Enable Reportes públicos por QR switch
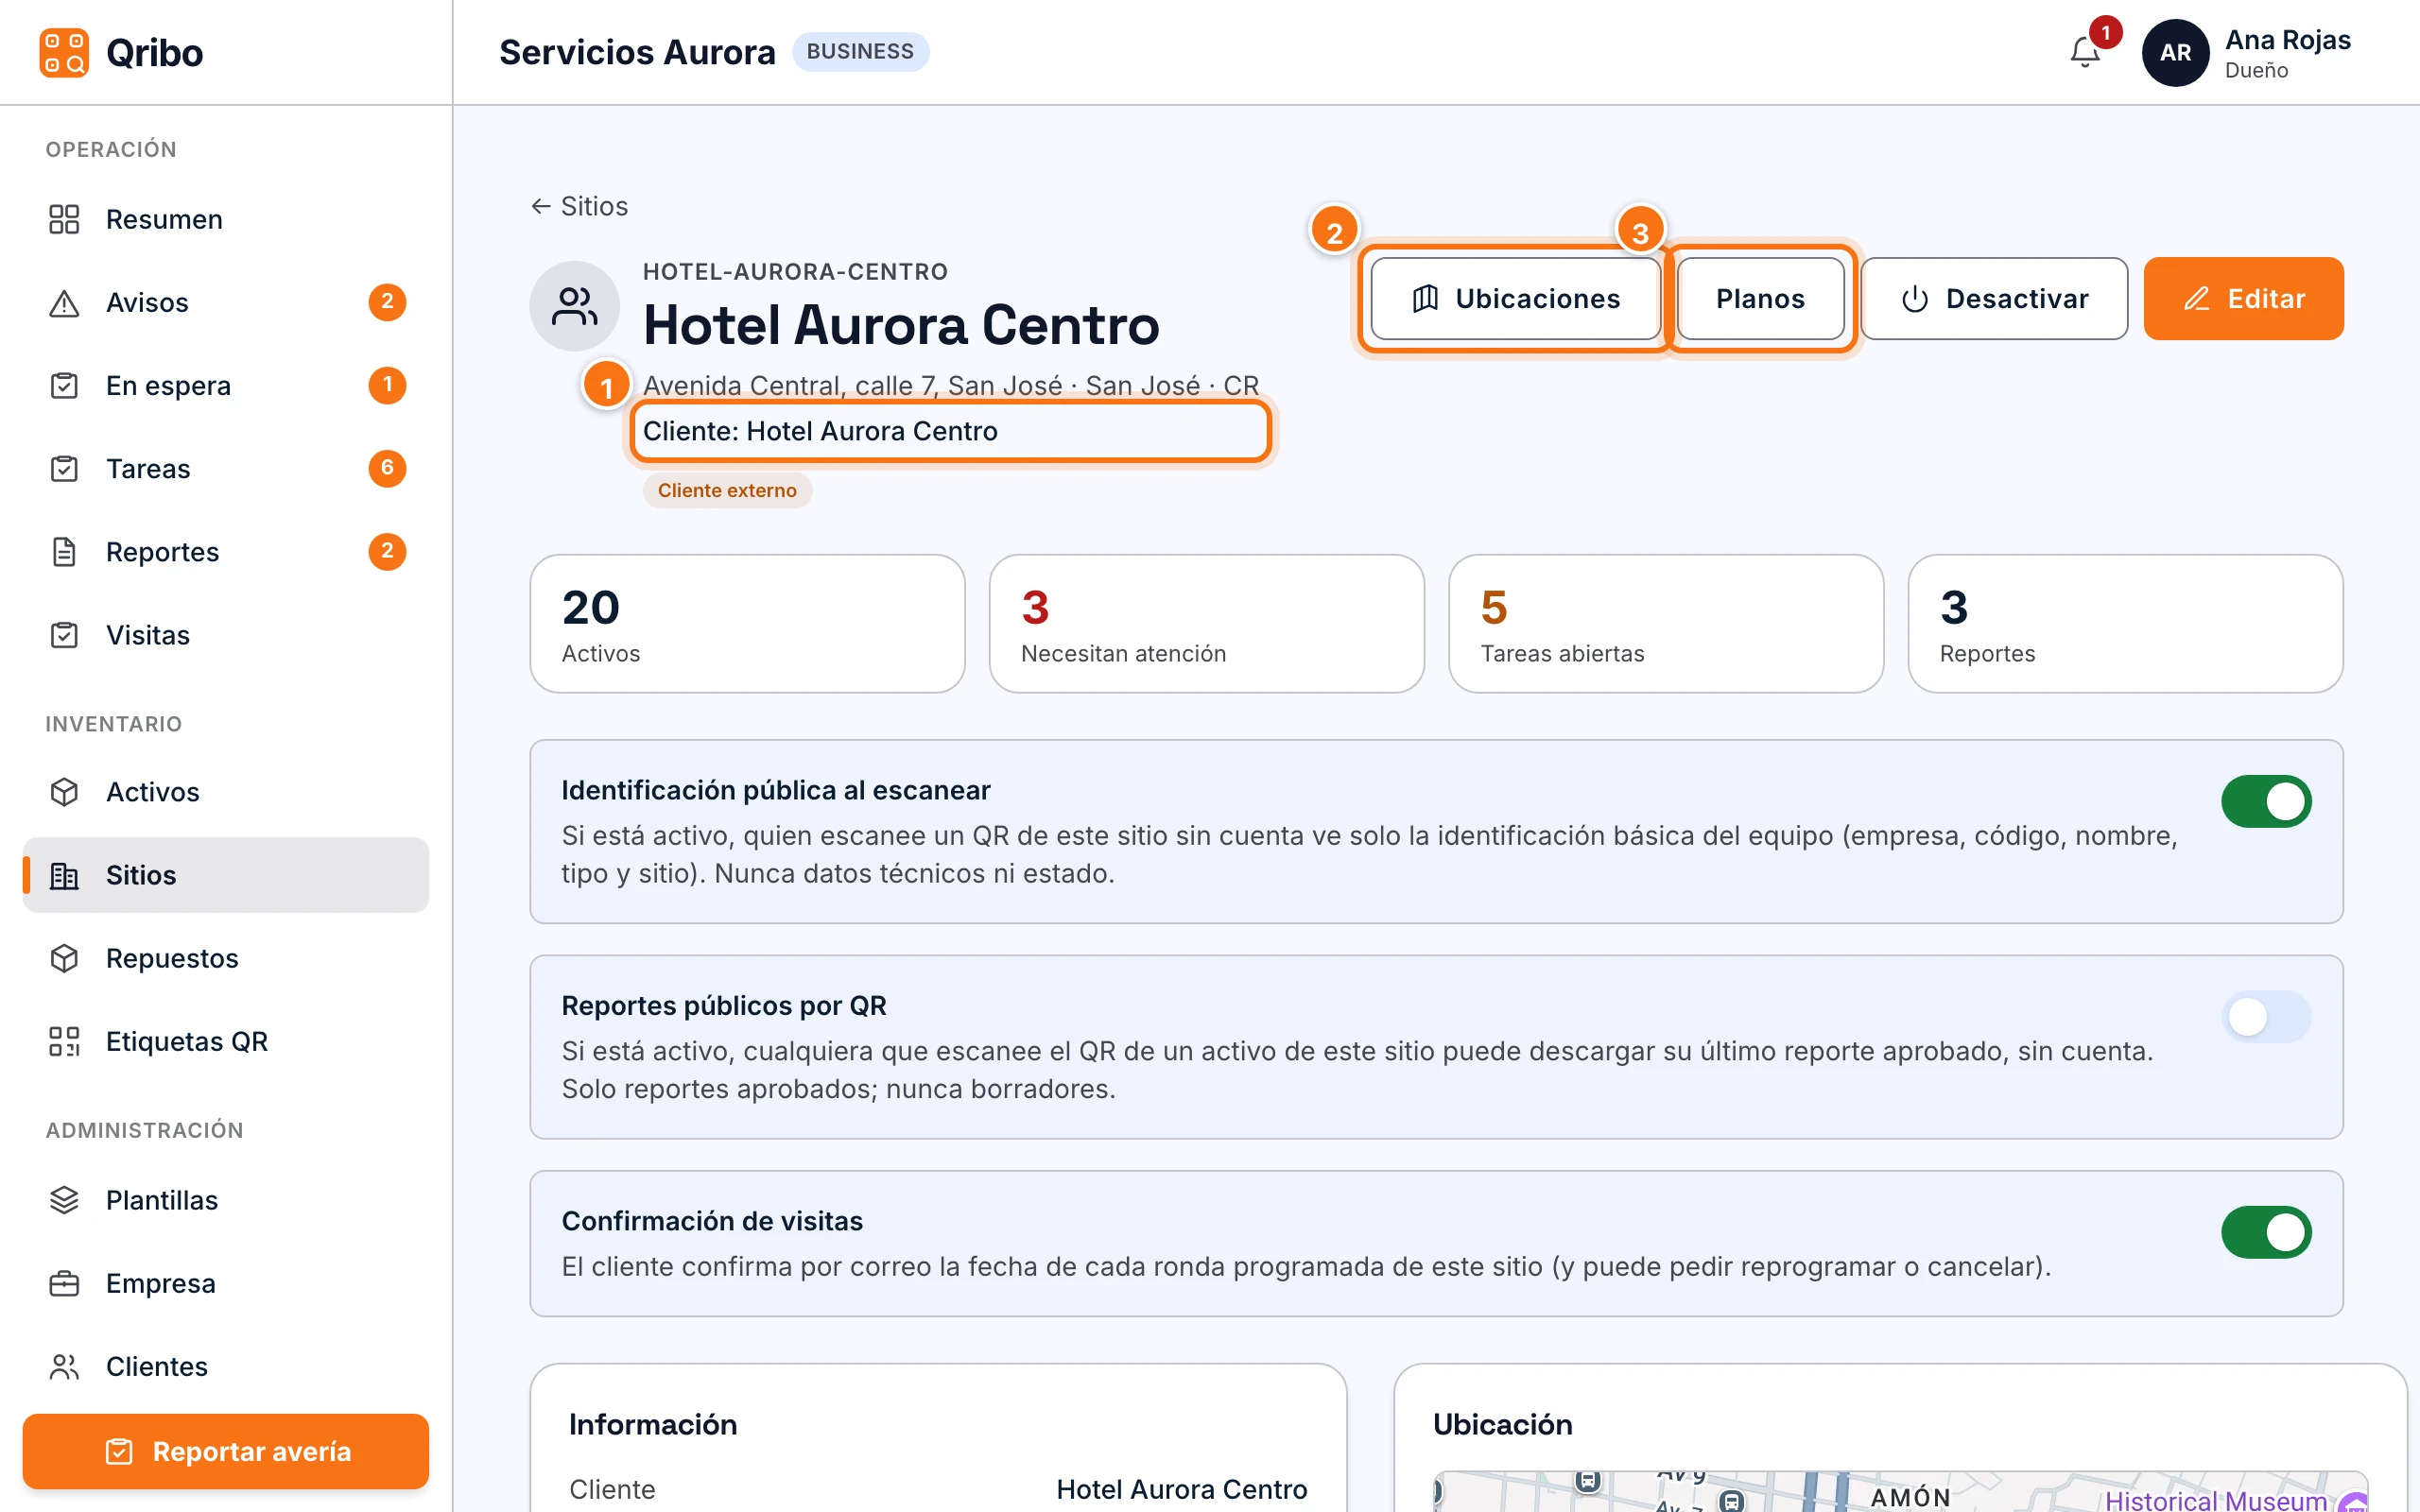The height and width of the screenshot is (1512, 2420). (2266, 1017)
